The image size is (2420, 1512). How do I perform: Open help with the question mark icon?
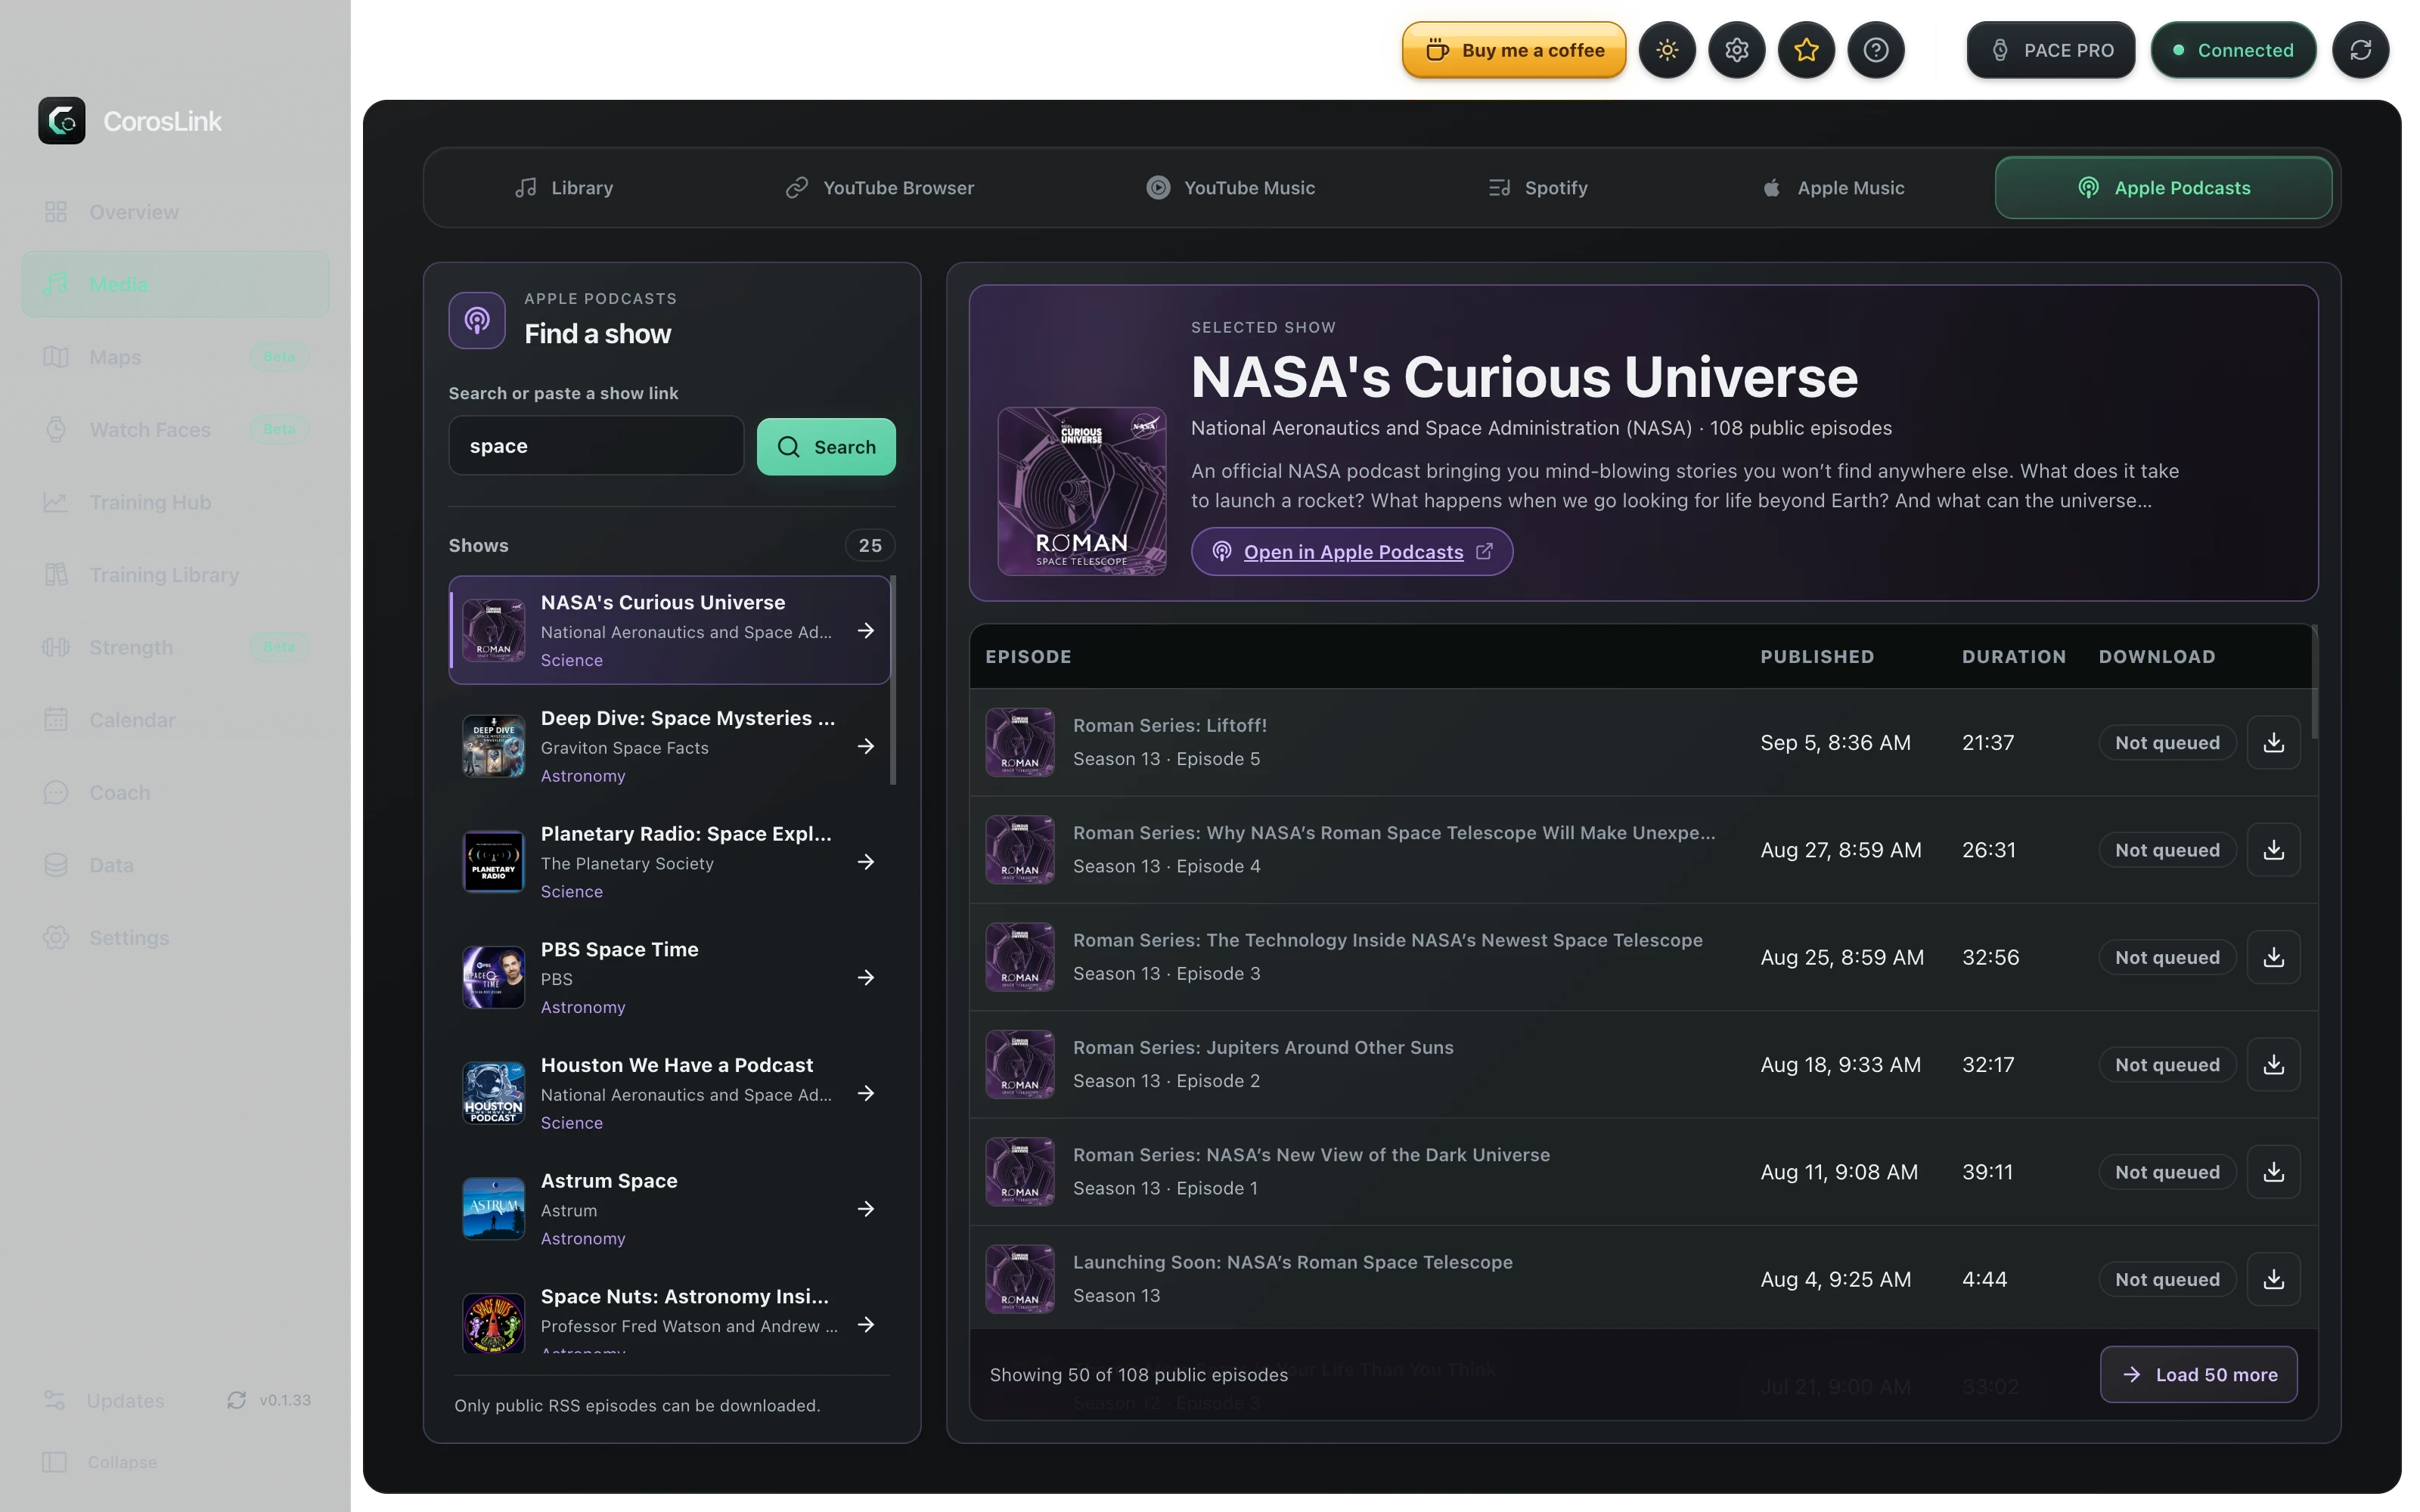(x=1876, y=50)
